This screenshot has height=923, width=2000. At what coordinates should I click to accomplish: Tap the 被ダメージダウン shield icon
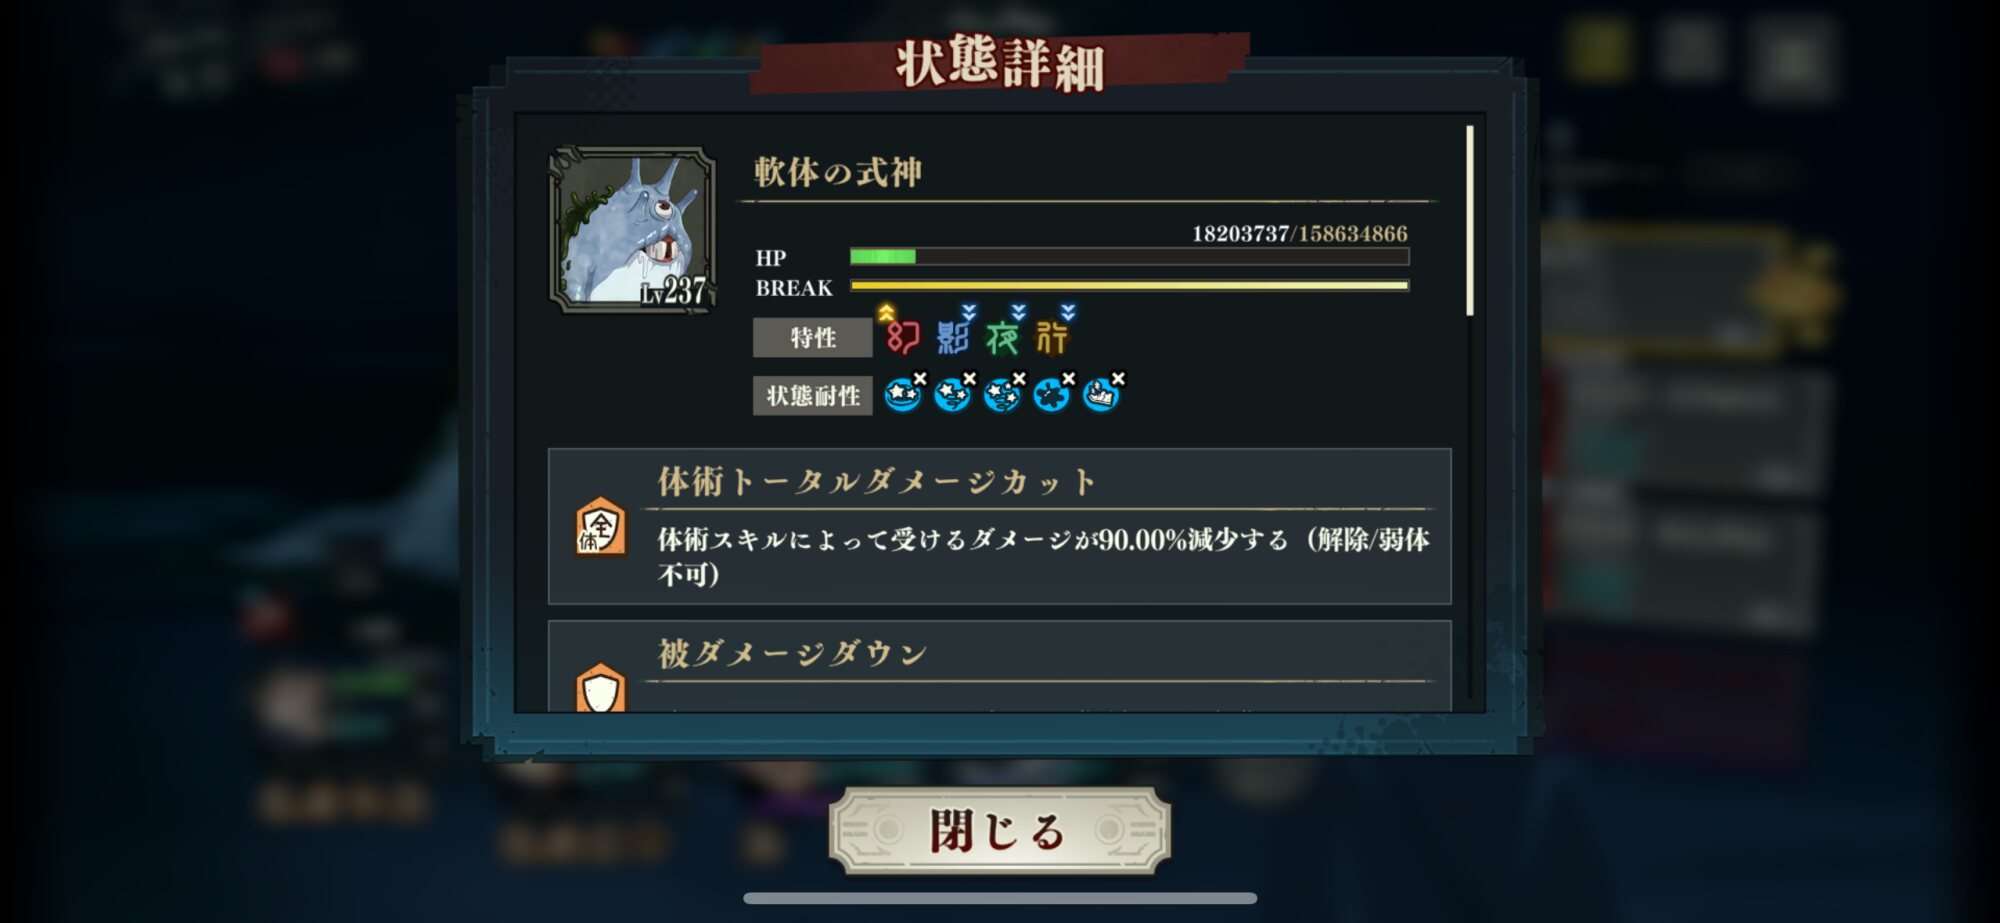click(600, 688)
